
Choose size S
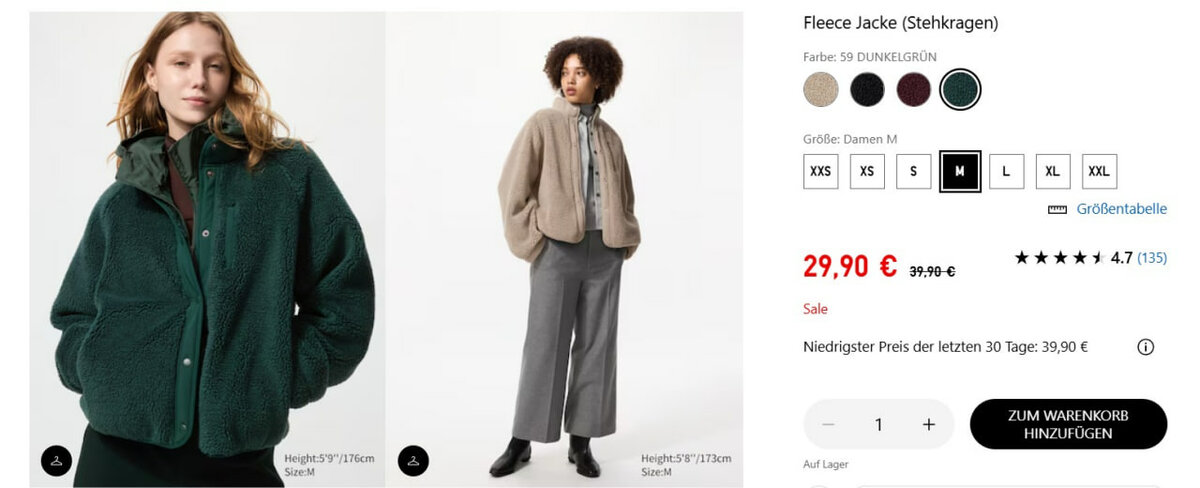[x=913, y=171]
